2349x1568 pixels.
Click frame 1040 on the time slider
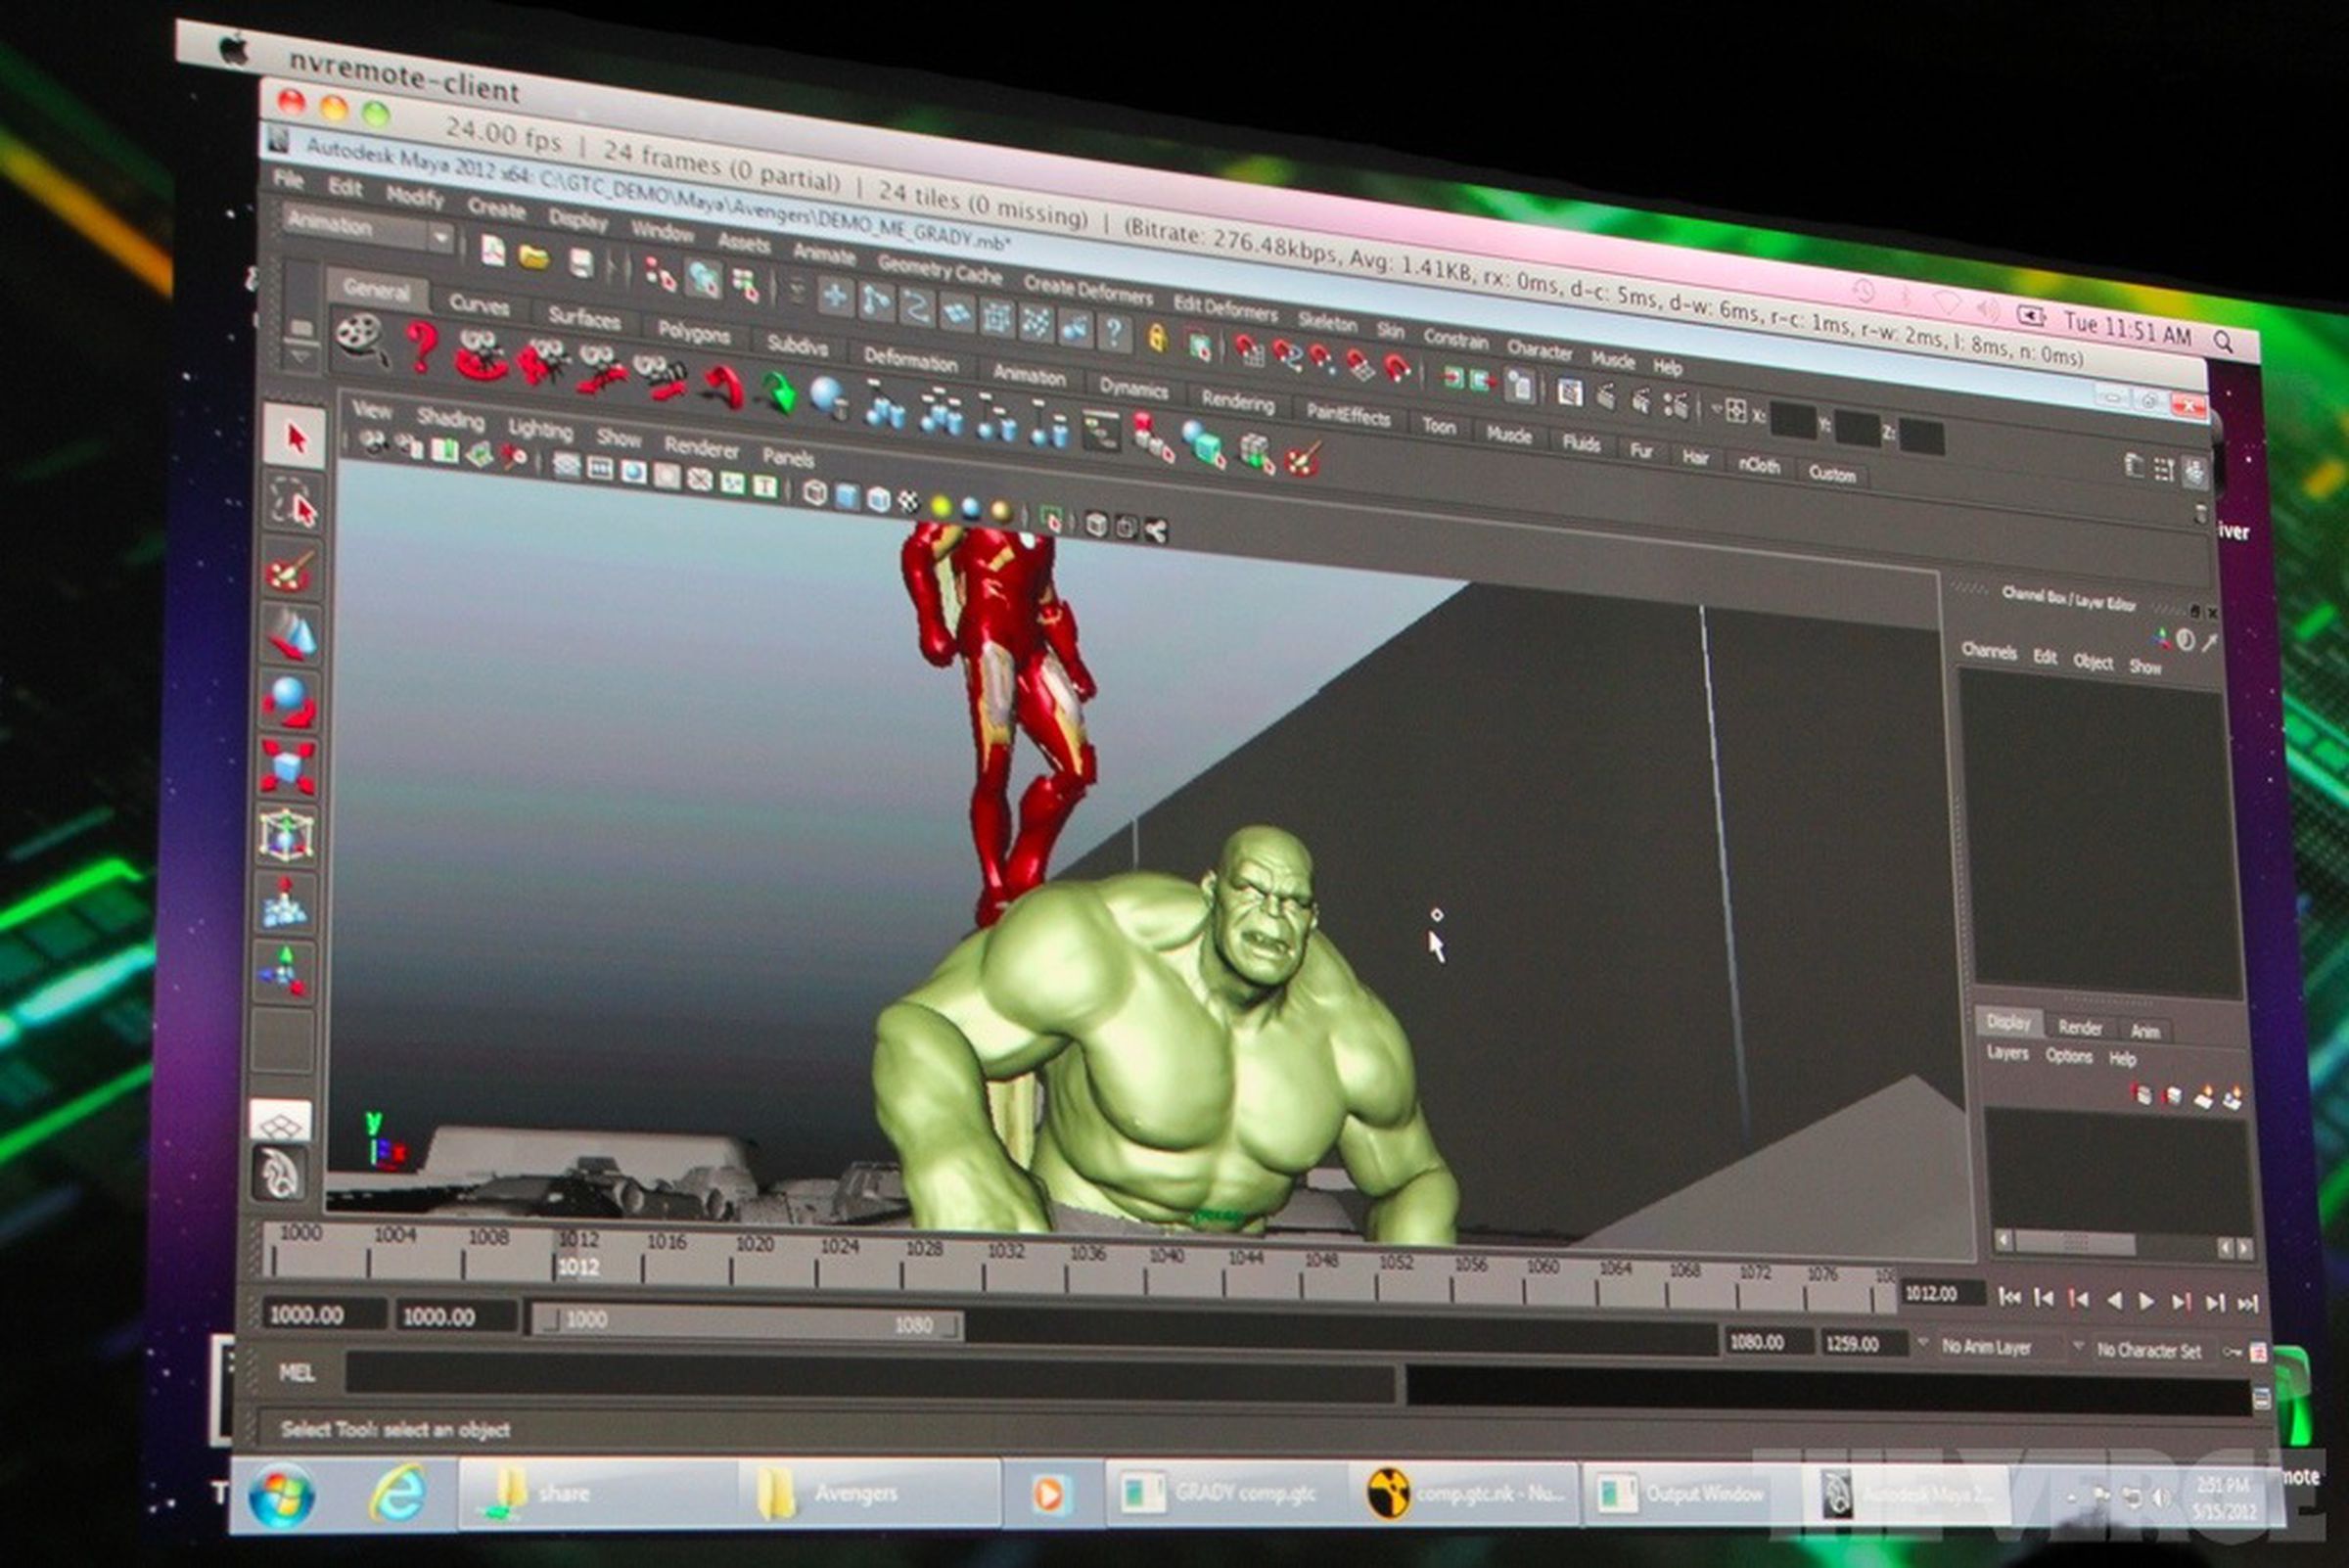coord(1166,1256)
